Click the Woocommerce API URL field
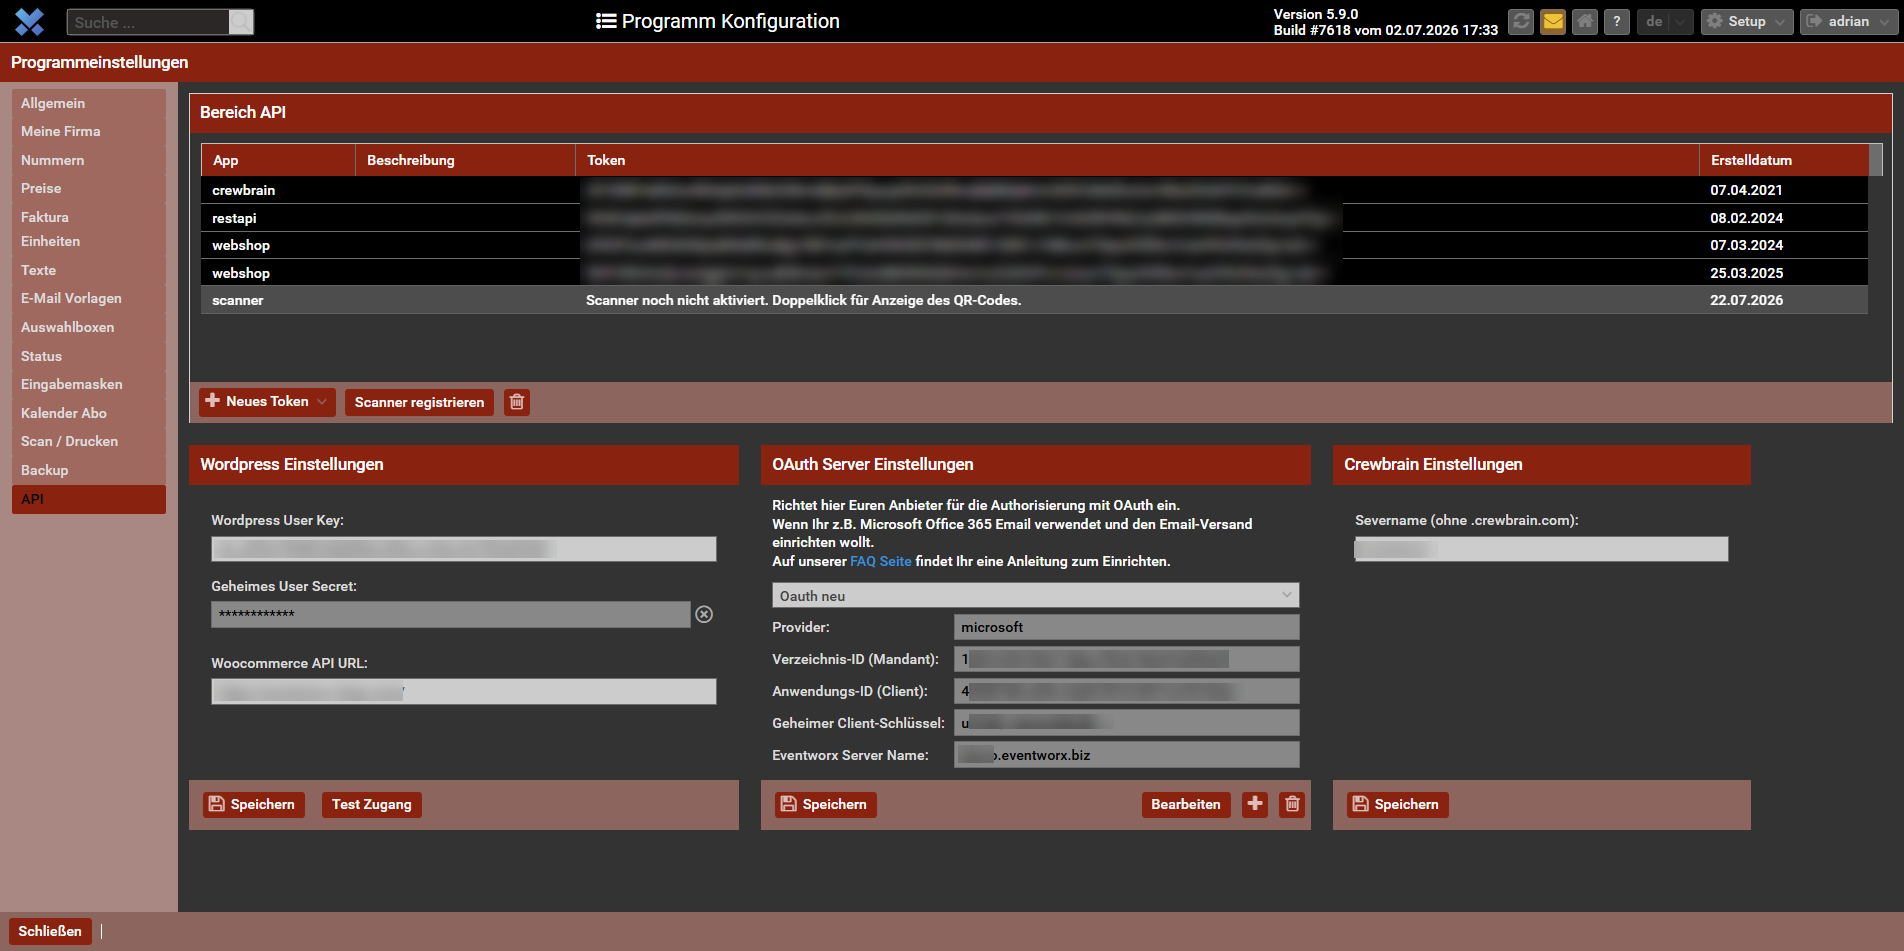The height and width of the screenshot is (951, 1904). [463, 691]
